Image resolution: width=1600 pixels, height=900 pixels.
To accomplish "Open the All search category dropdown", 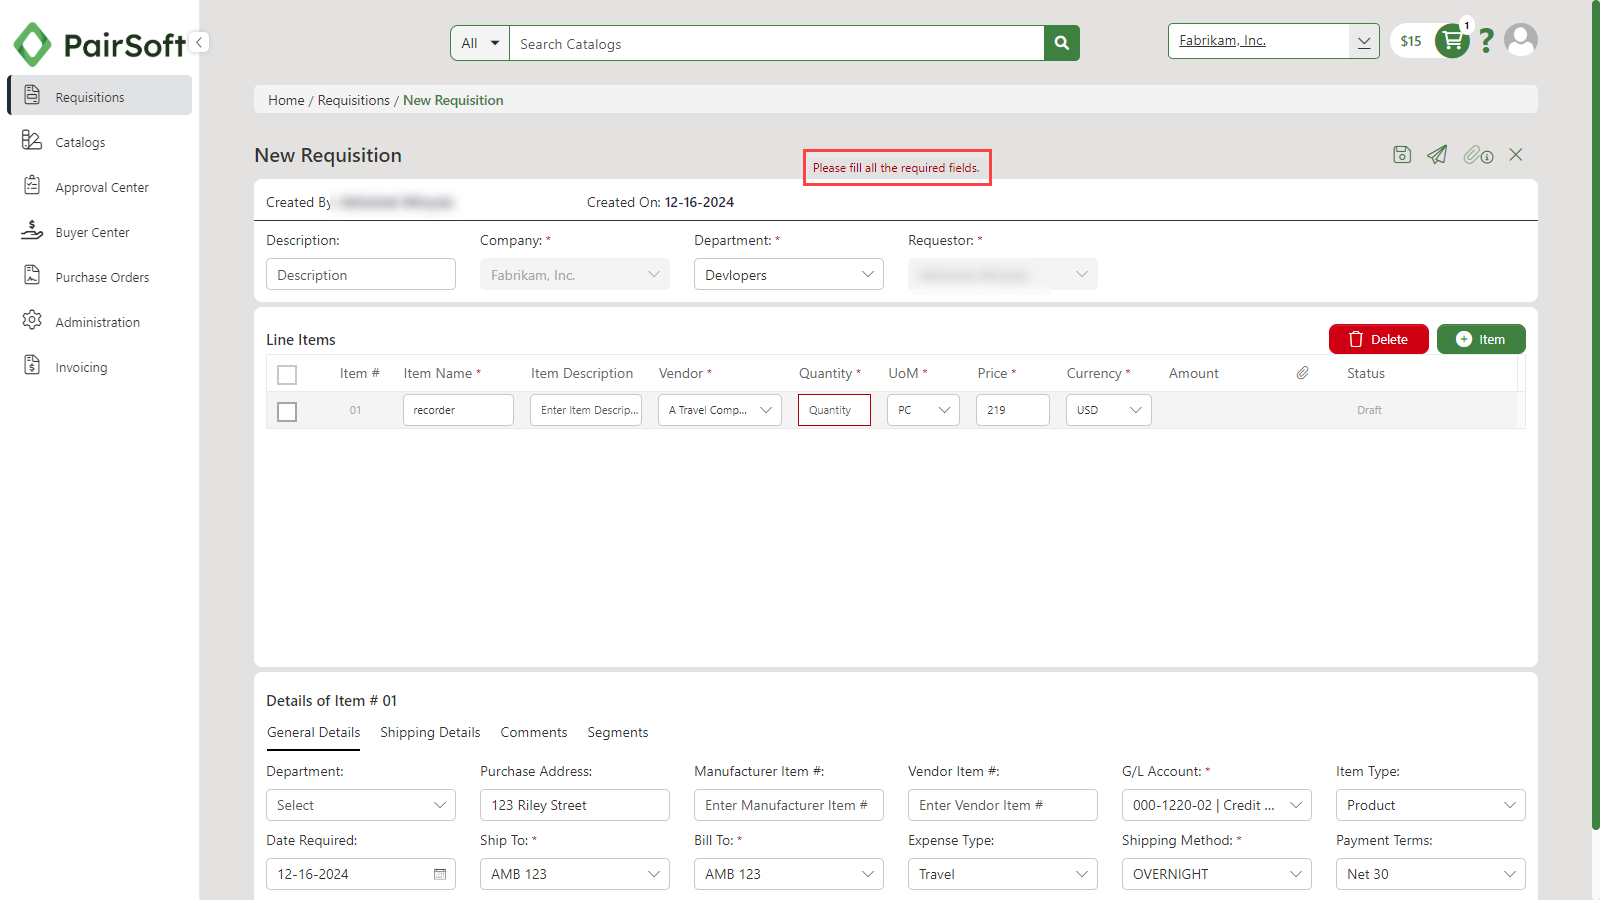I will pyautogui.click(x=480, y=43).
